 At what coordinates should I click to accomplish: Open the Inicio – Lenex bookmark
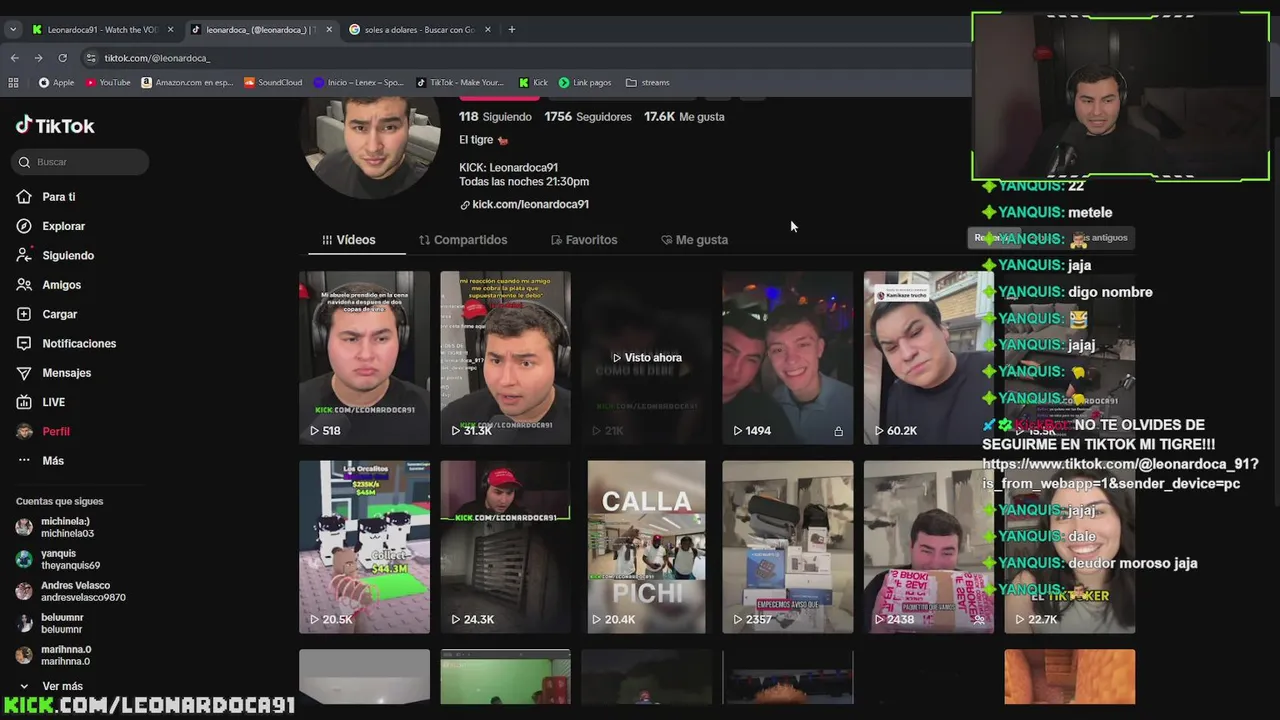[x=358, y=83]
